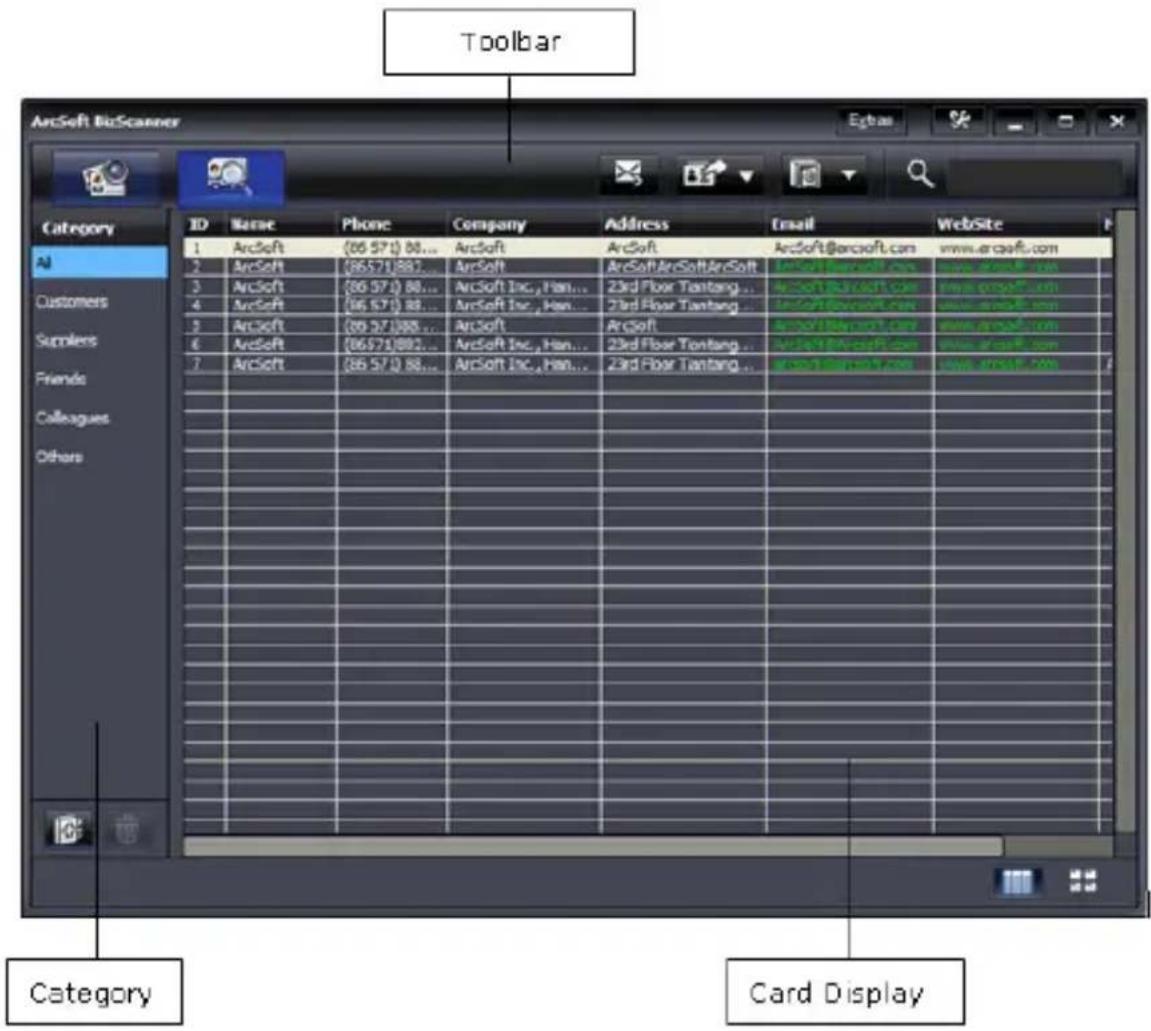Select row 2 address ArcSoftArcSoftArcSoft
This screenshot has height=1031, width=1151.
(681, 266)
